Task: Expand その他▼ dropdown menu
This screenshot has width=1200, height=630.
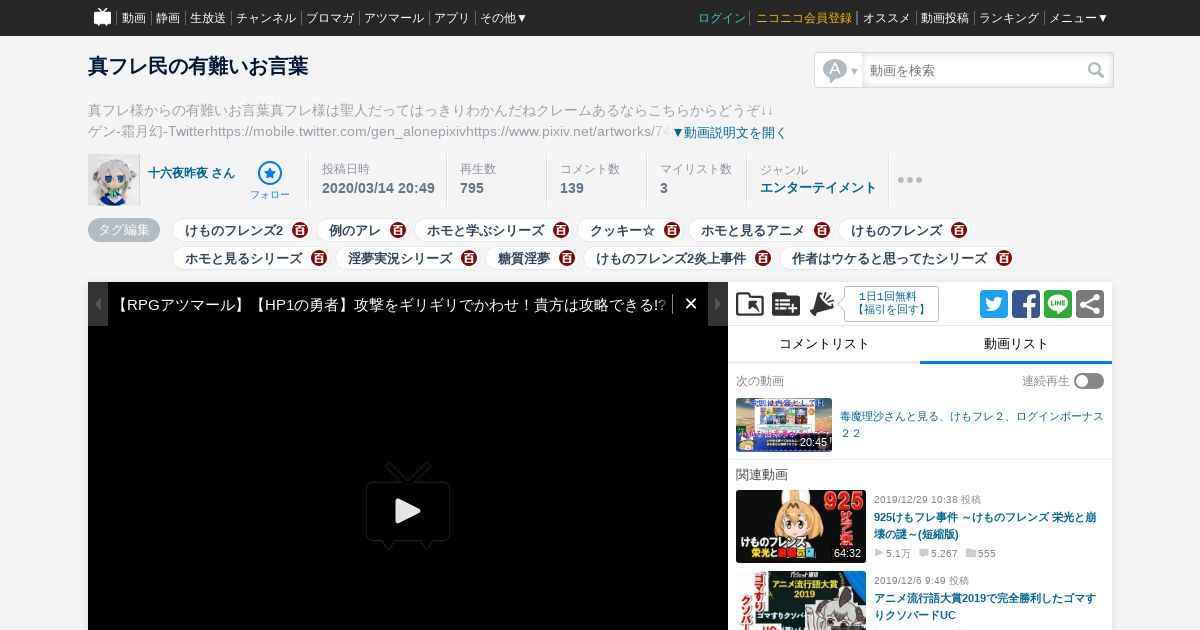Action: 504,18
